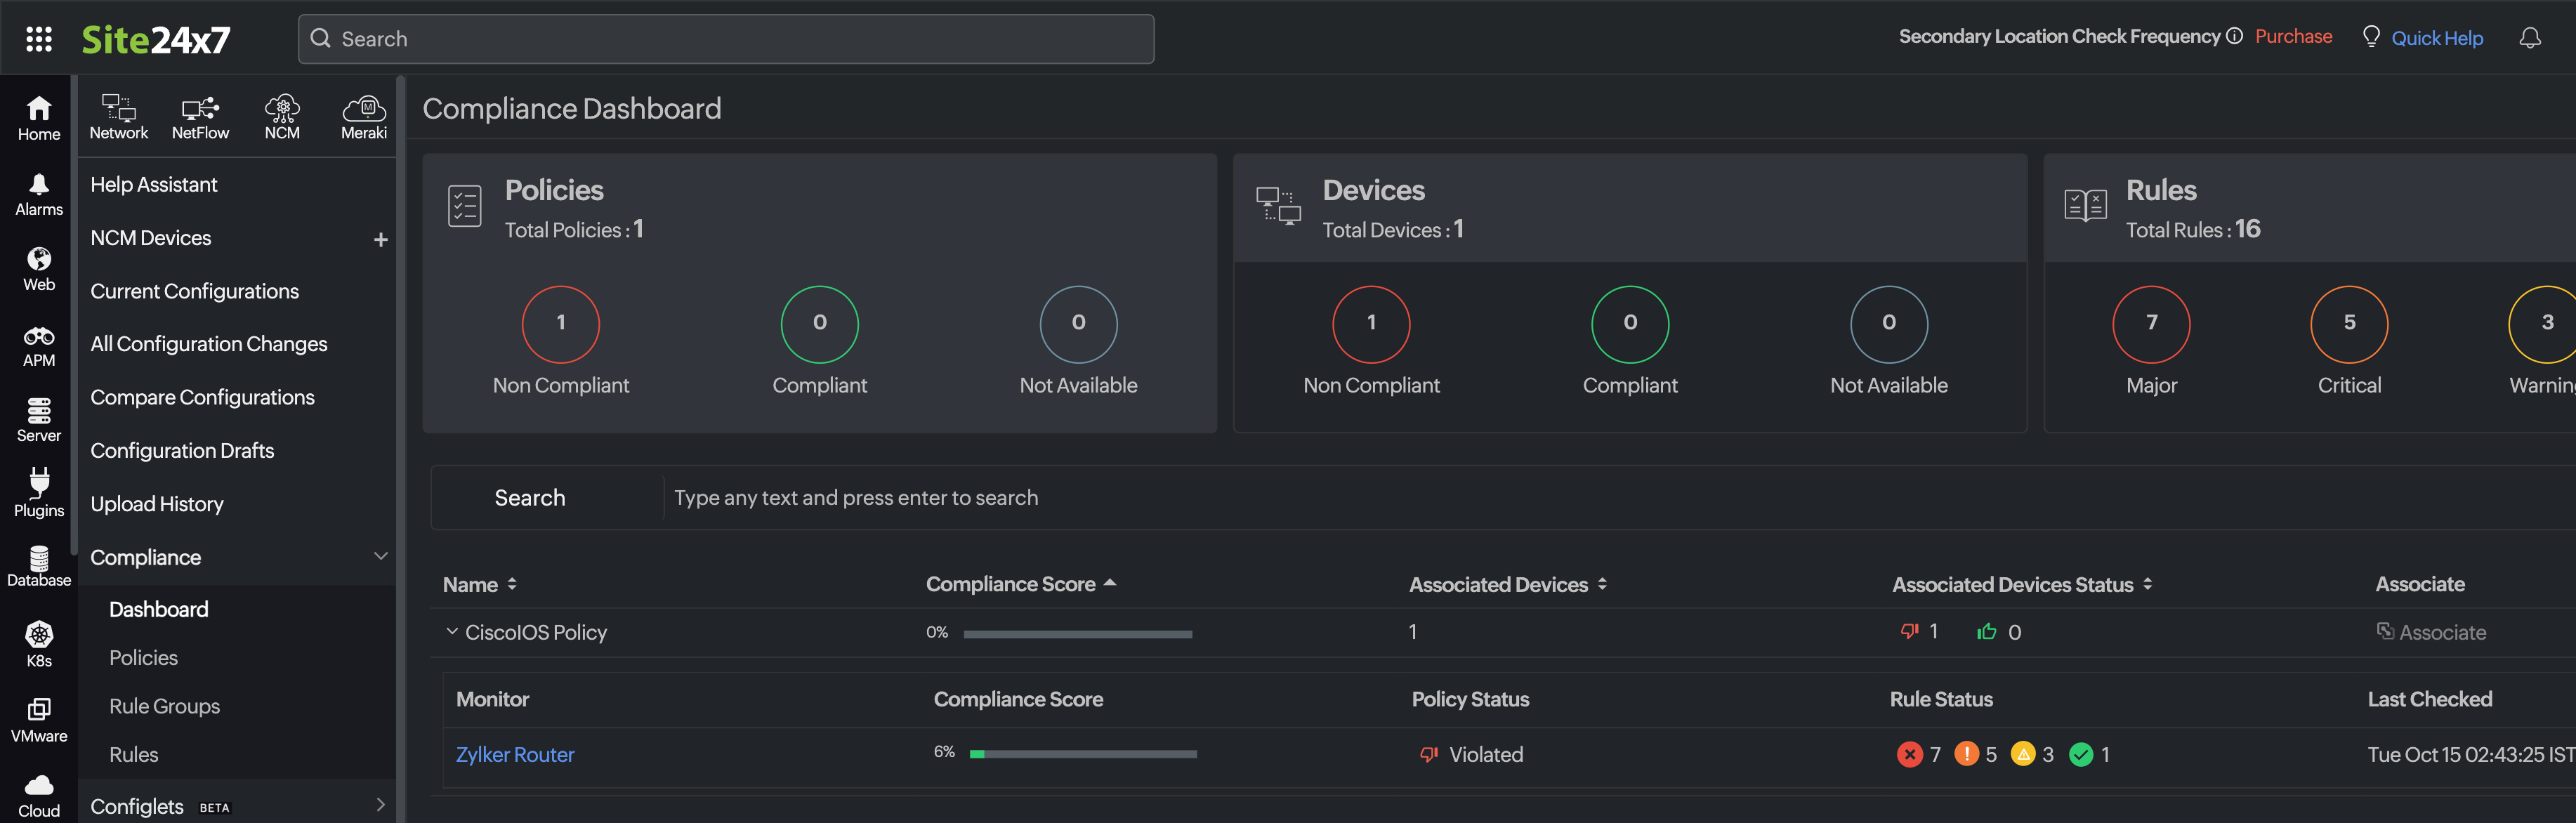The width and height of the screenshot is (2576, 823).
Task: Open the Alarms sidebar icon
Action: tap(38, 192)
